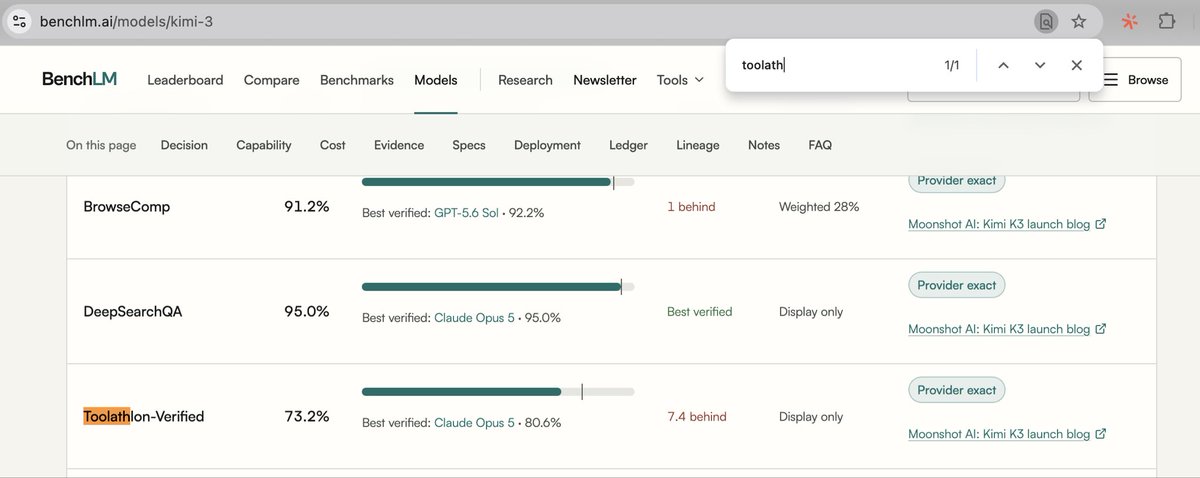The image size is (1200, 478).
Task: Open Claude Opus 5 link in DeepSearchQA row
Action: click(x=474, y=318)
